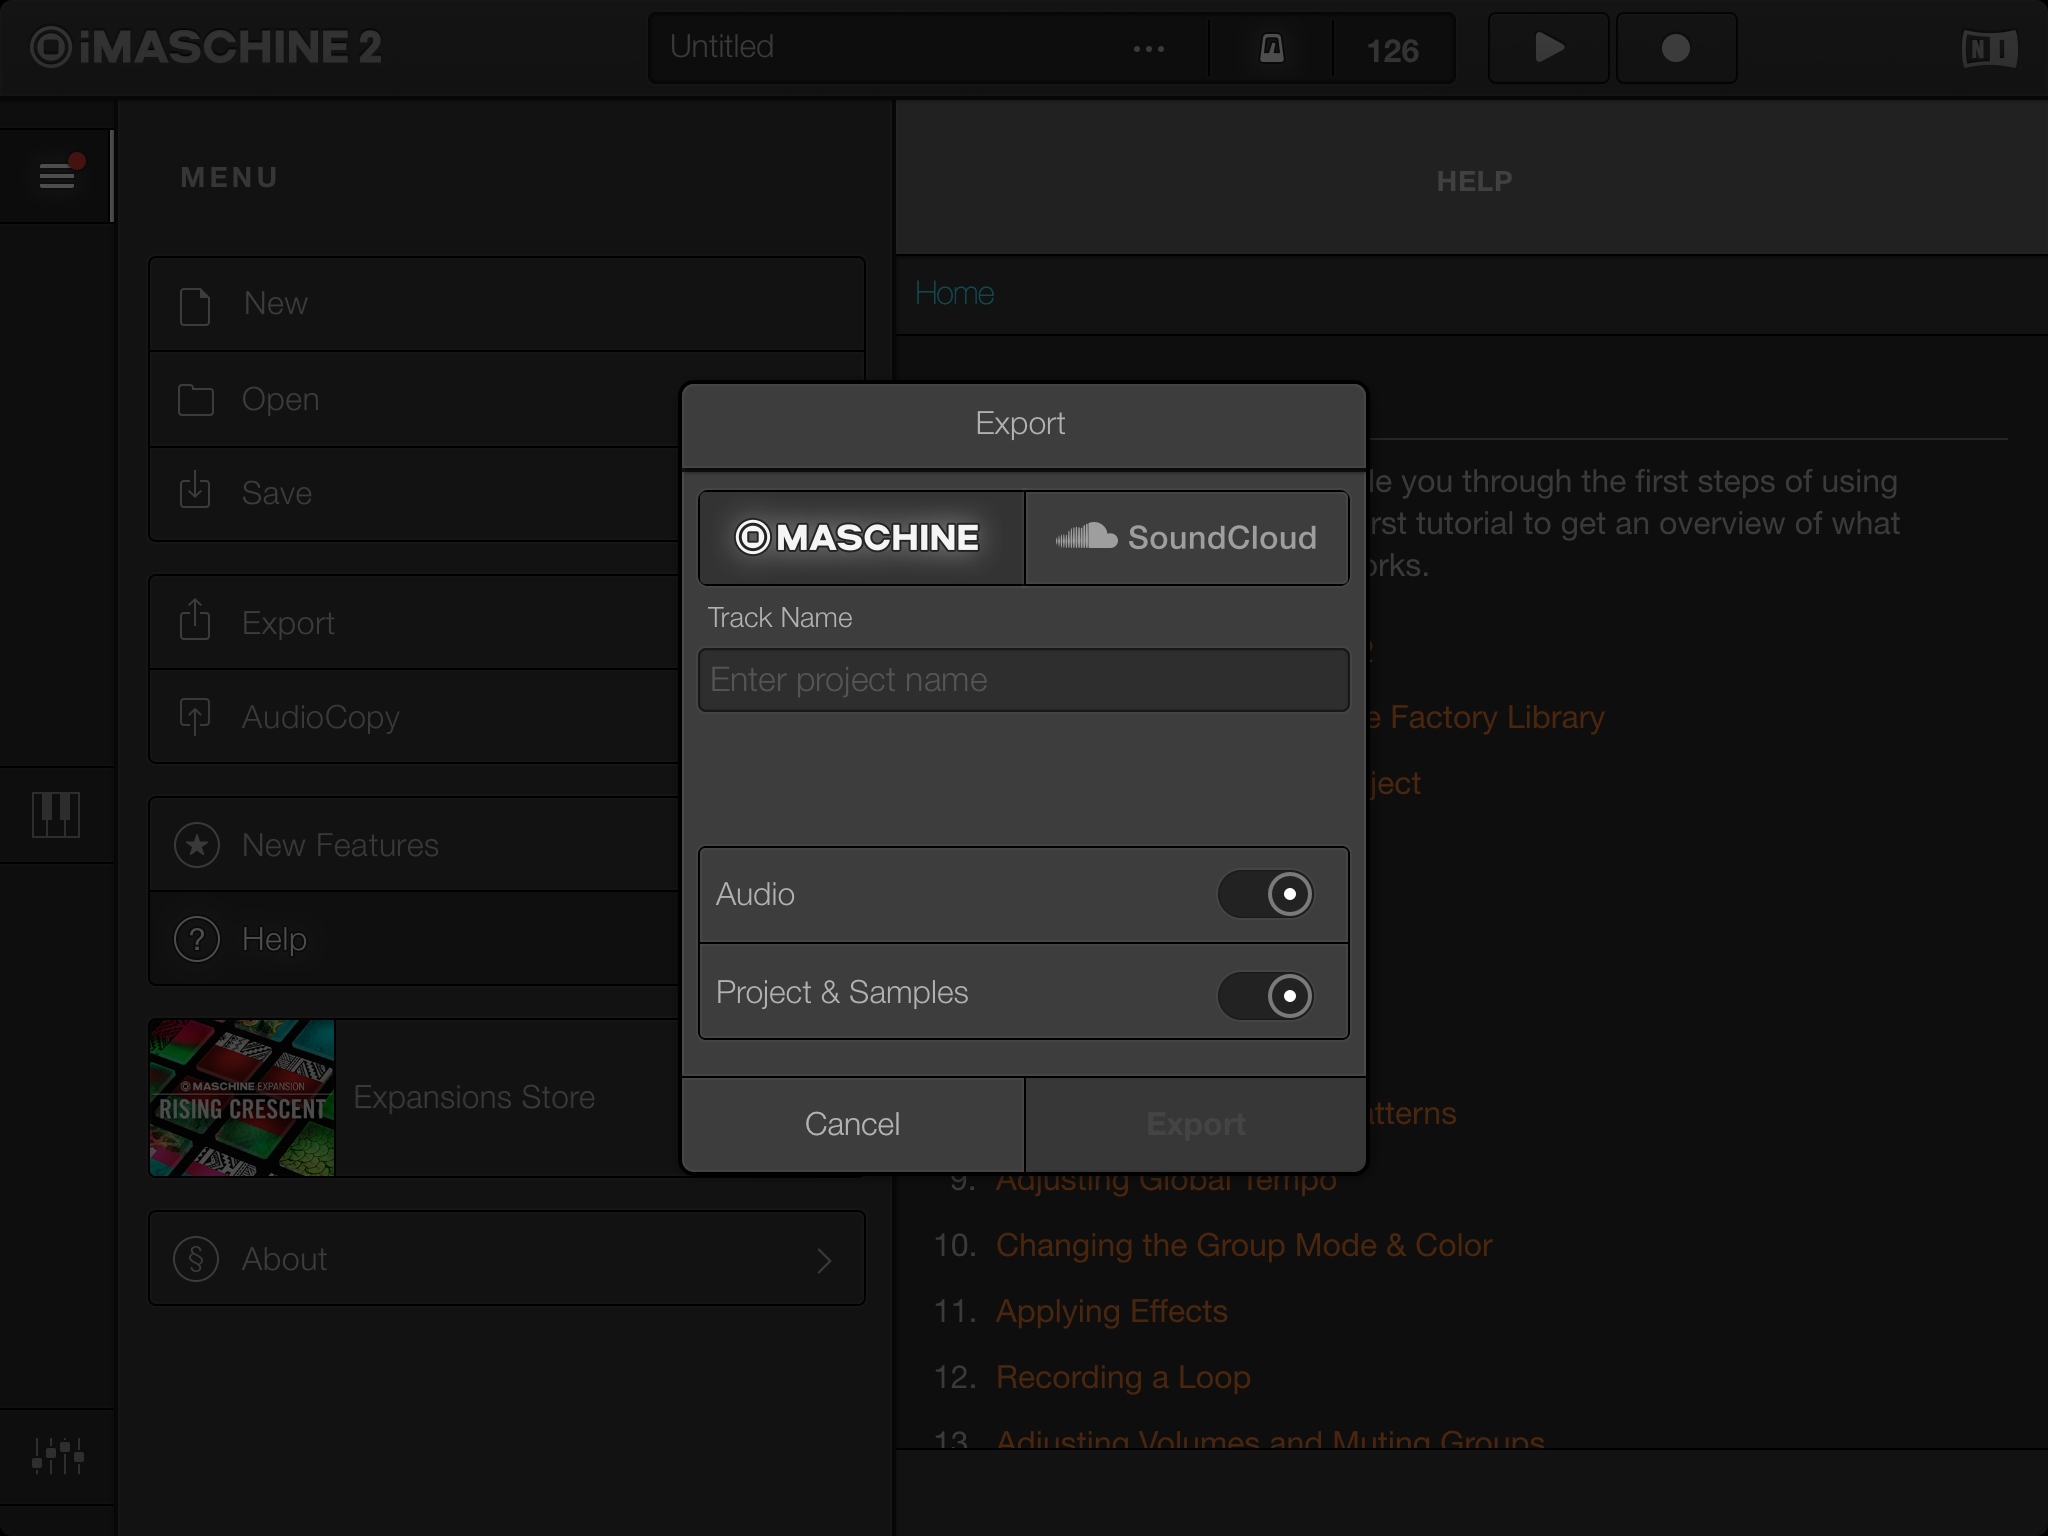Open the Factory Library tutorial link
The height and width of the screenshot is (1536, 2048).
[x=1487, y=717]
